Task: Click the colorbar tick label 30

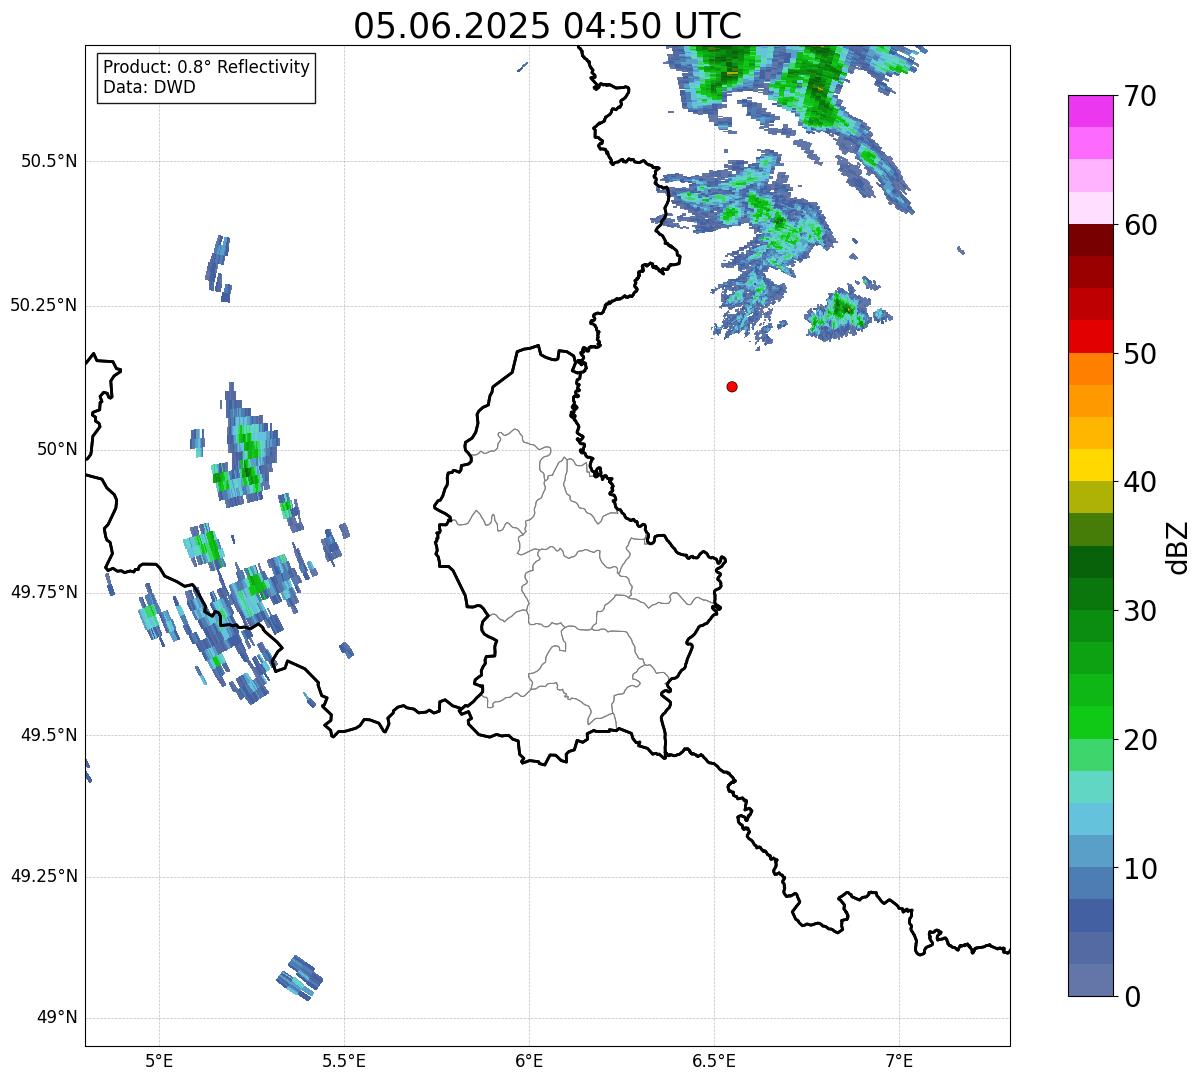Action: point(1140,611)
